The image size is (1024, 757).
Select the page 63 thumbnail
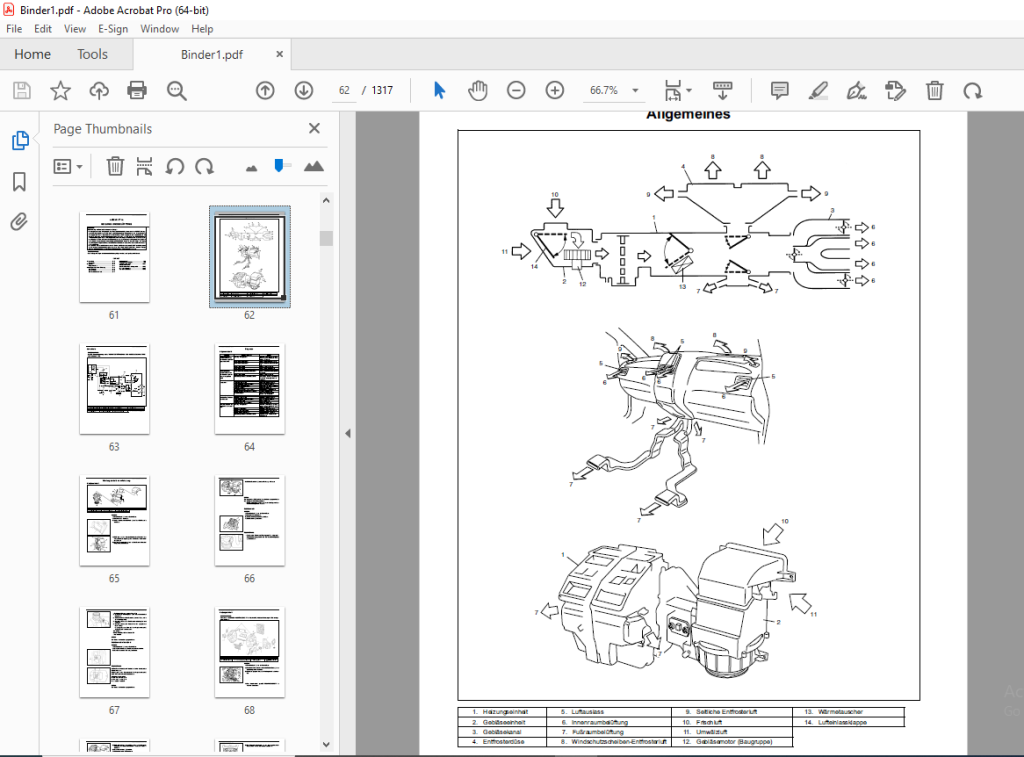114,389
